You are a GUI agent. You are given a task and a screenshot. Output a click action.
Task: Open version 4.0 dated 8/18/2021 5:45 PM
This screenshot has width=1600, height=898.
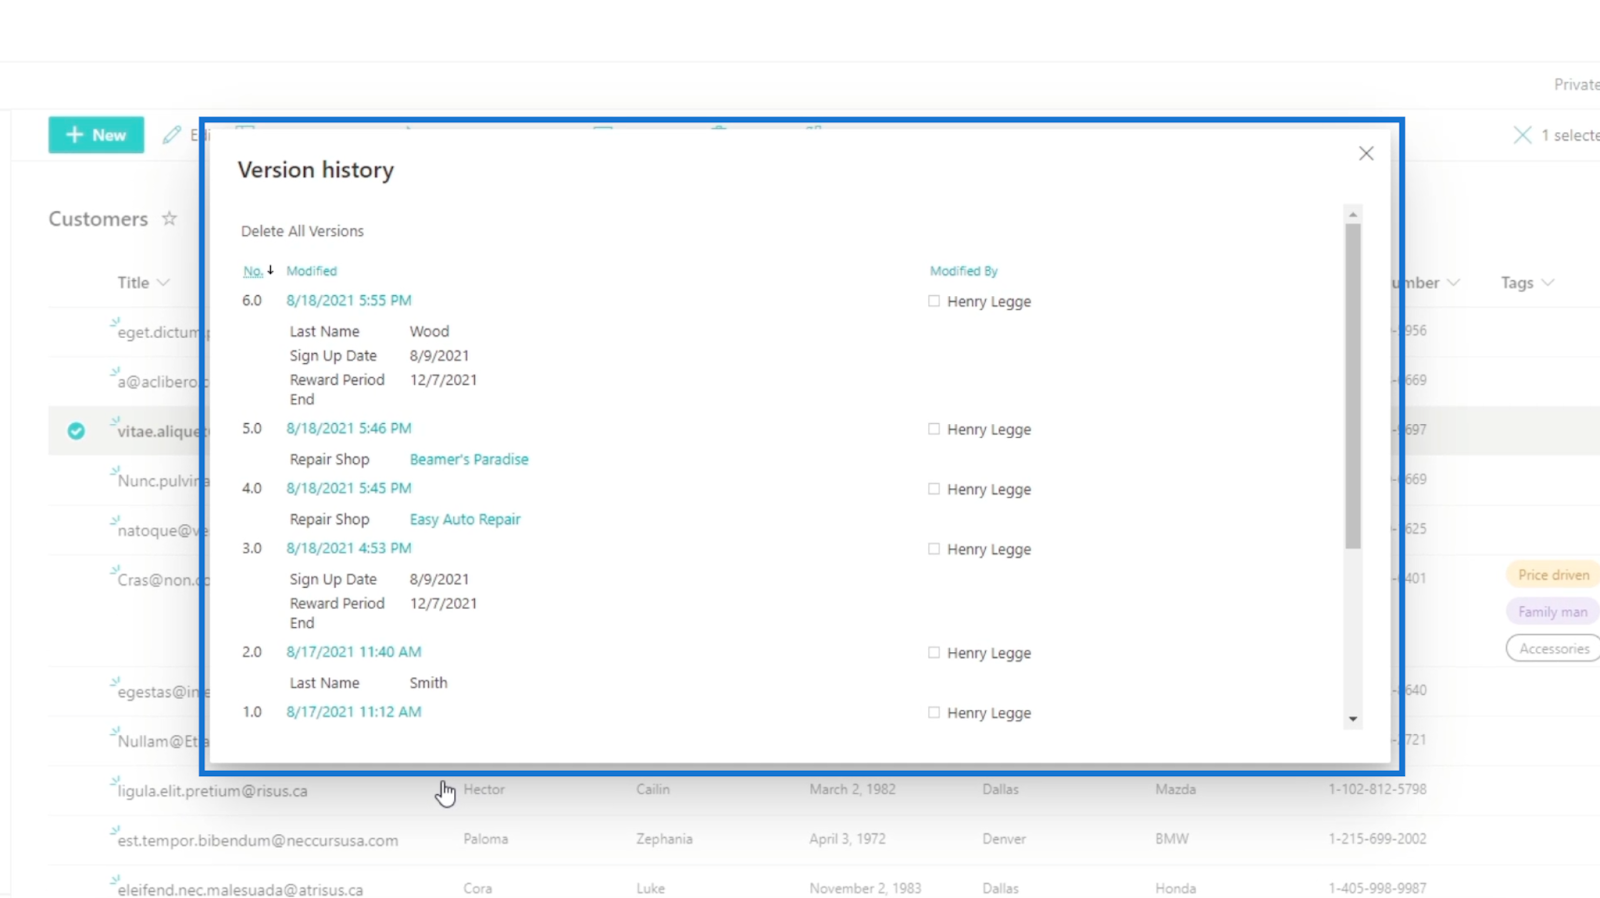[349, 488]
